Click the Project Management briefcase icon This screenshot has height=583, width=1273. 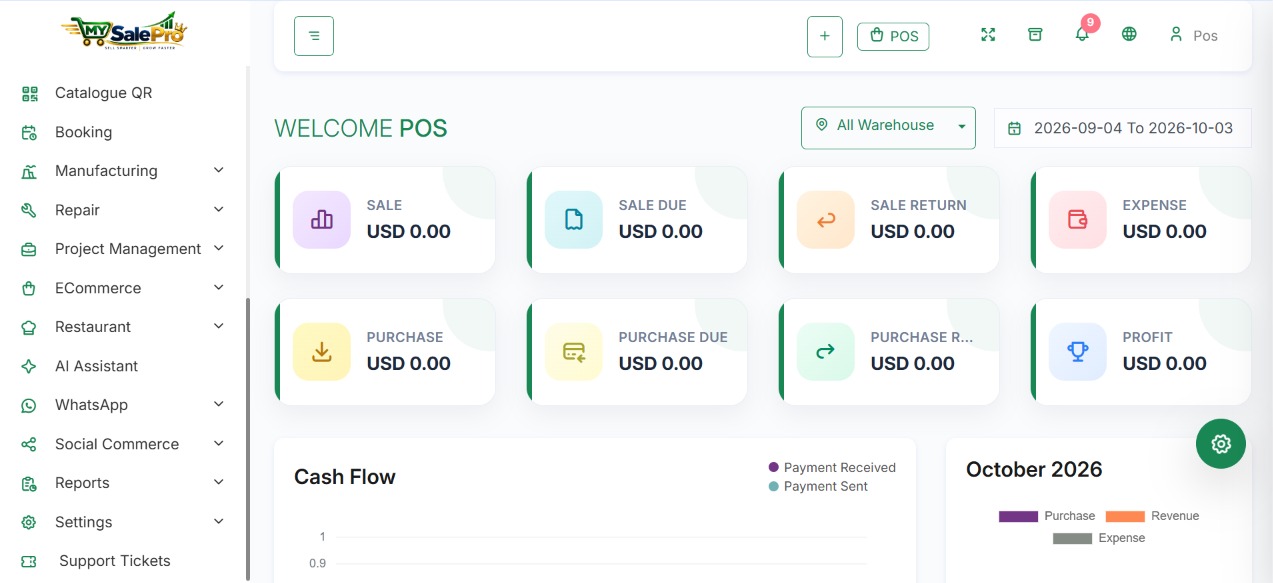[29, 249]
